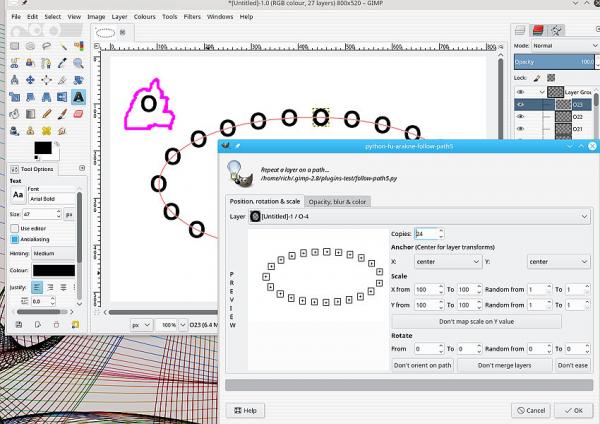The width and height of the screenshot is (600, 424).
Task: Open font picker Aa button
Action: click(18, 195)
